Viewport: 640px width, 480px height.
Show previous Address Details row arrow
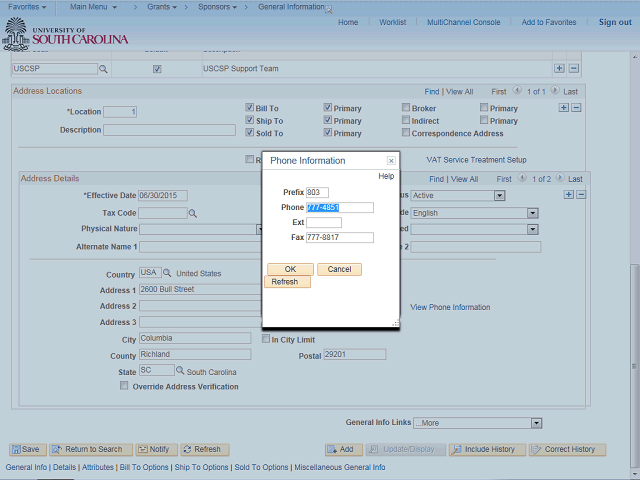(522, 178)
